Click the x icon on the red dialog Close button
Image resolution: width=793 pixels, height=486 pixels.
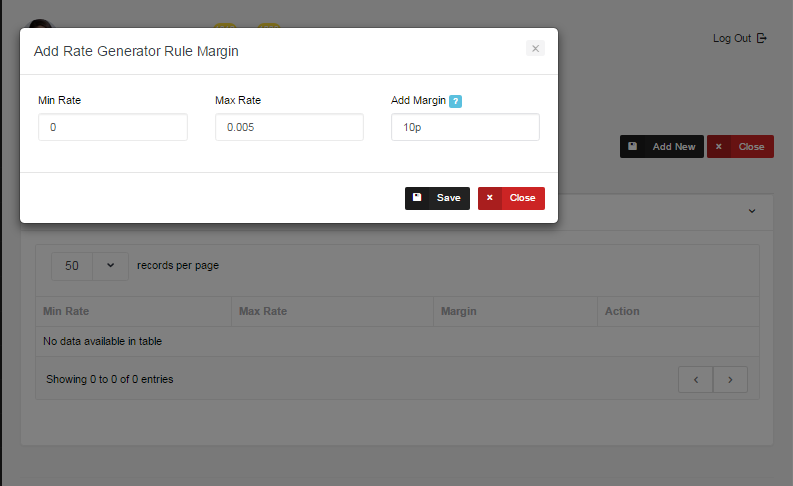490,198
